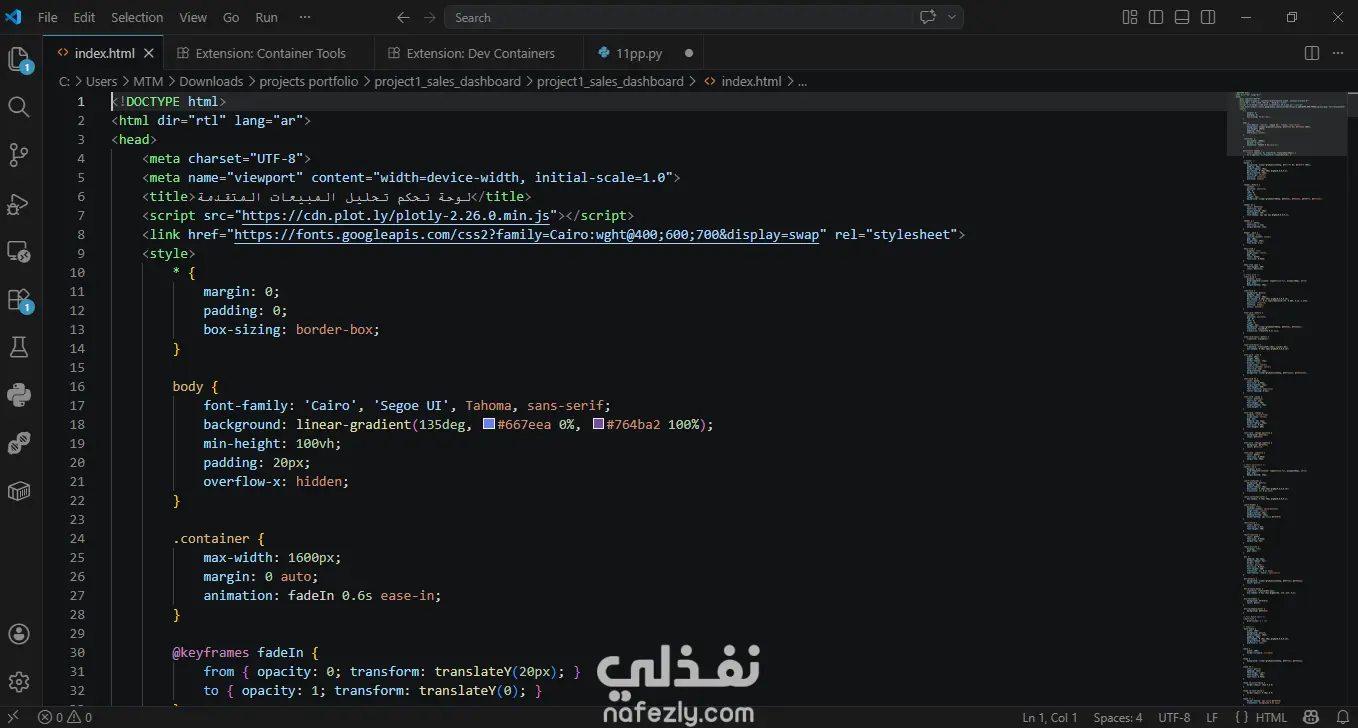Open the Selection menu

137,17
